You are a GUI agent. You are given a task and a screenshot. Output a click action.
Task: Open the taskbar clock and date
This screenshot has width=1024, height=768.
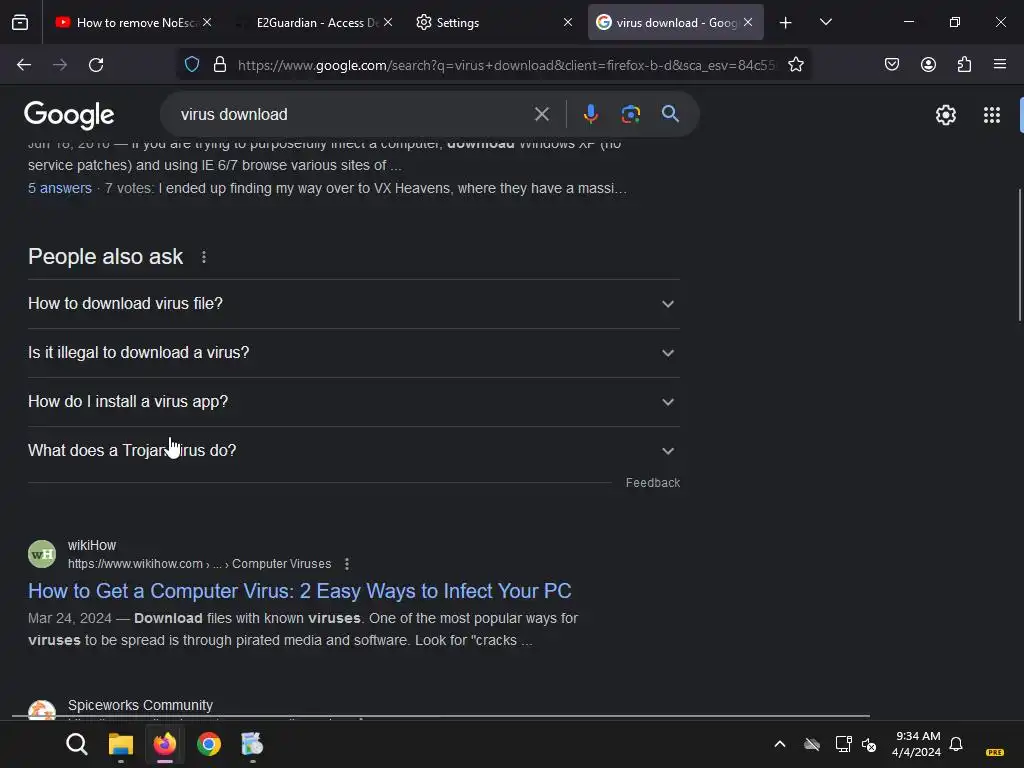(917, 744)
